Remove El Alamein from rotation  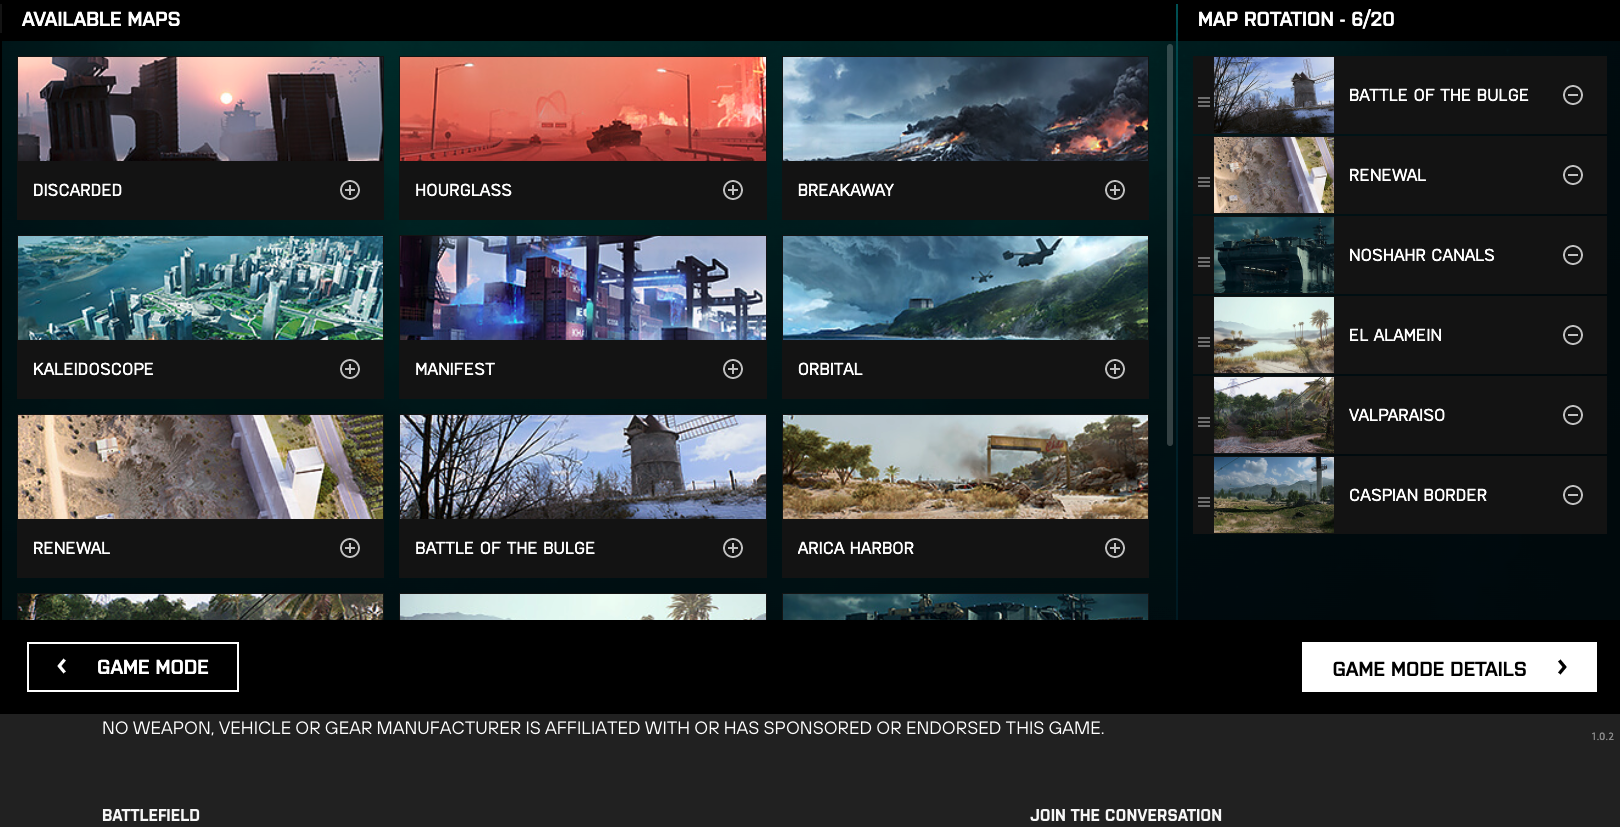click(1573, 335)
